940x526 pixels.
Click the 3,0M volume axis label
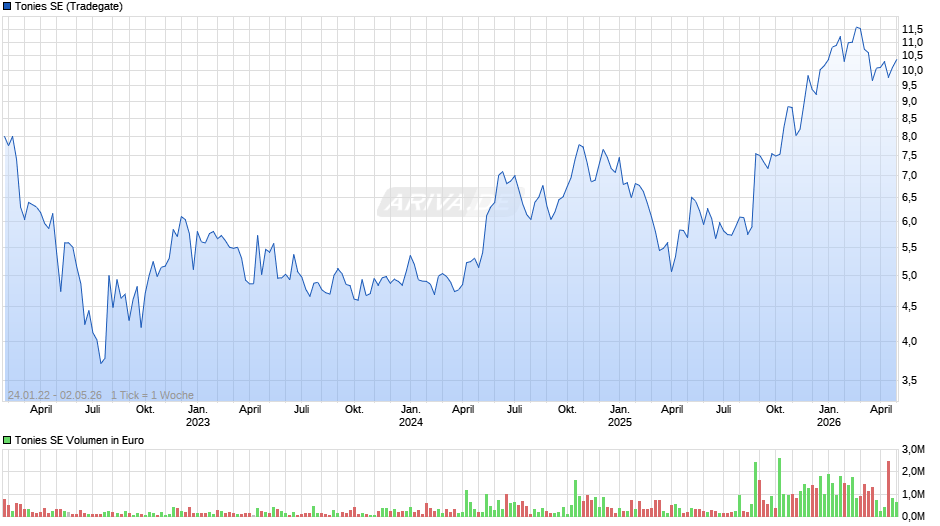click(x=913, y=449)
